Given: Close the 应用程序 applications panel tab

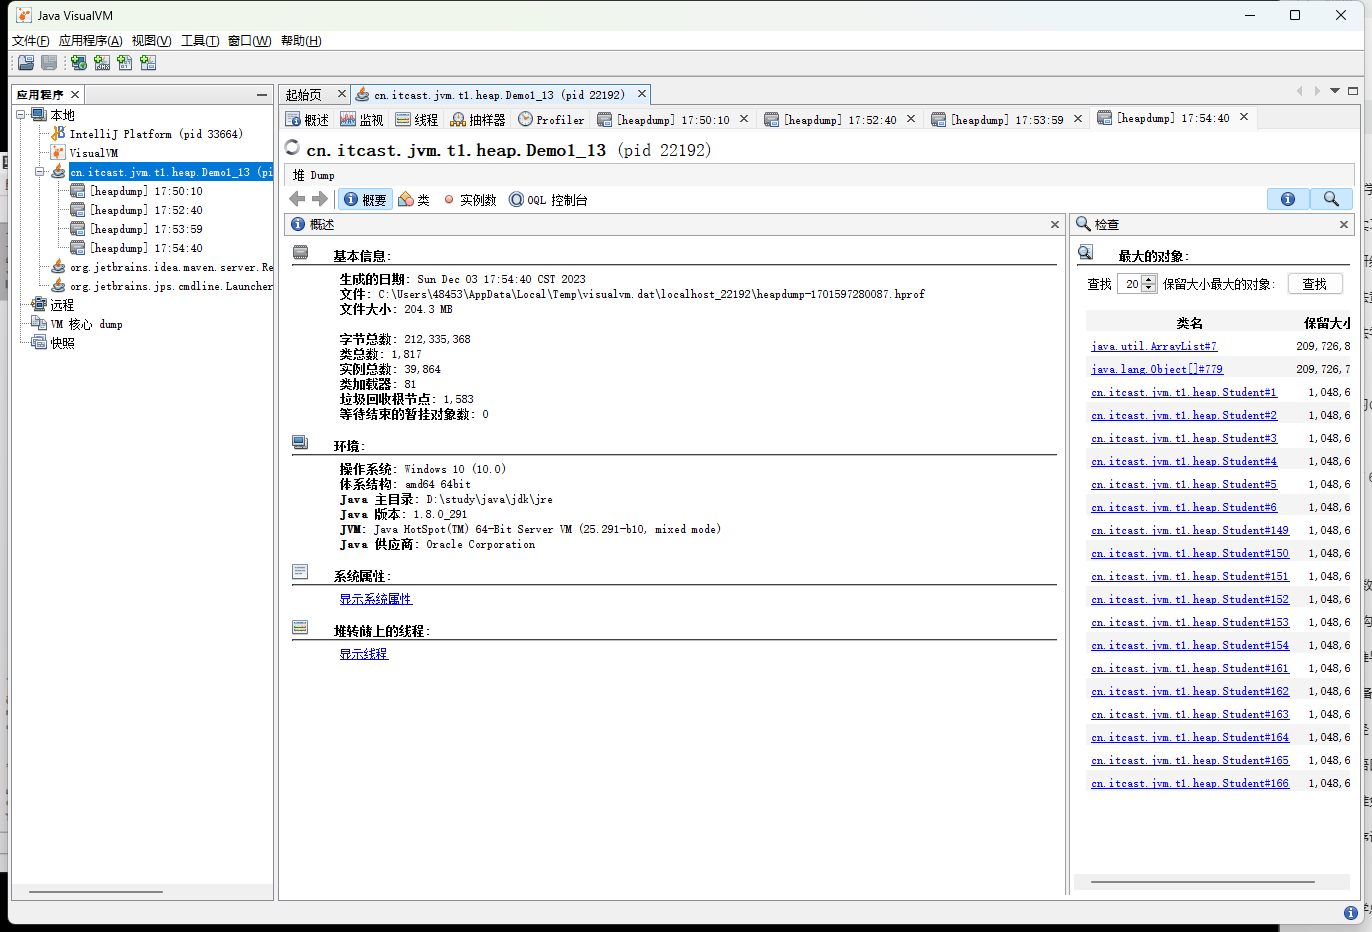Looking at the screenshot, I should point(74,94).
